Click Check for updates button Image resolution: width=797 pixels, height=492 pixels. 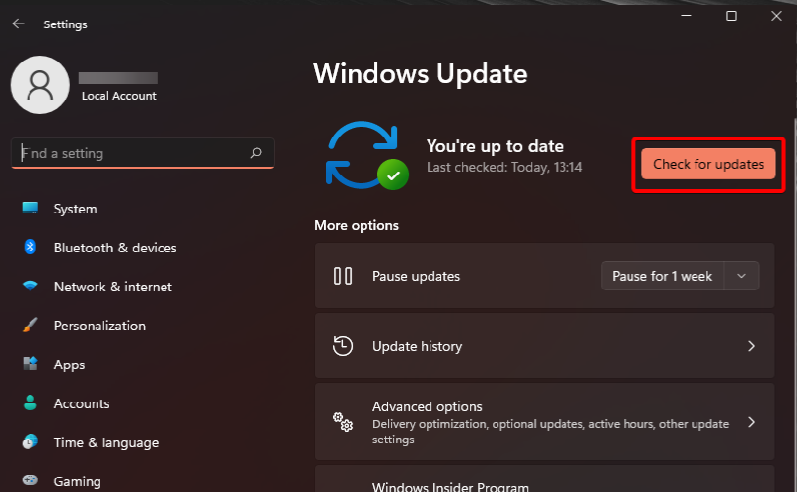pyautogui.click(x=708, y=164)
